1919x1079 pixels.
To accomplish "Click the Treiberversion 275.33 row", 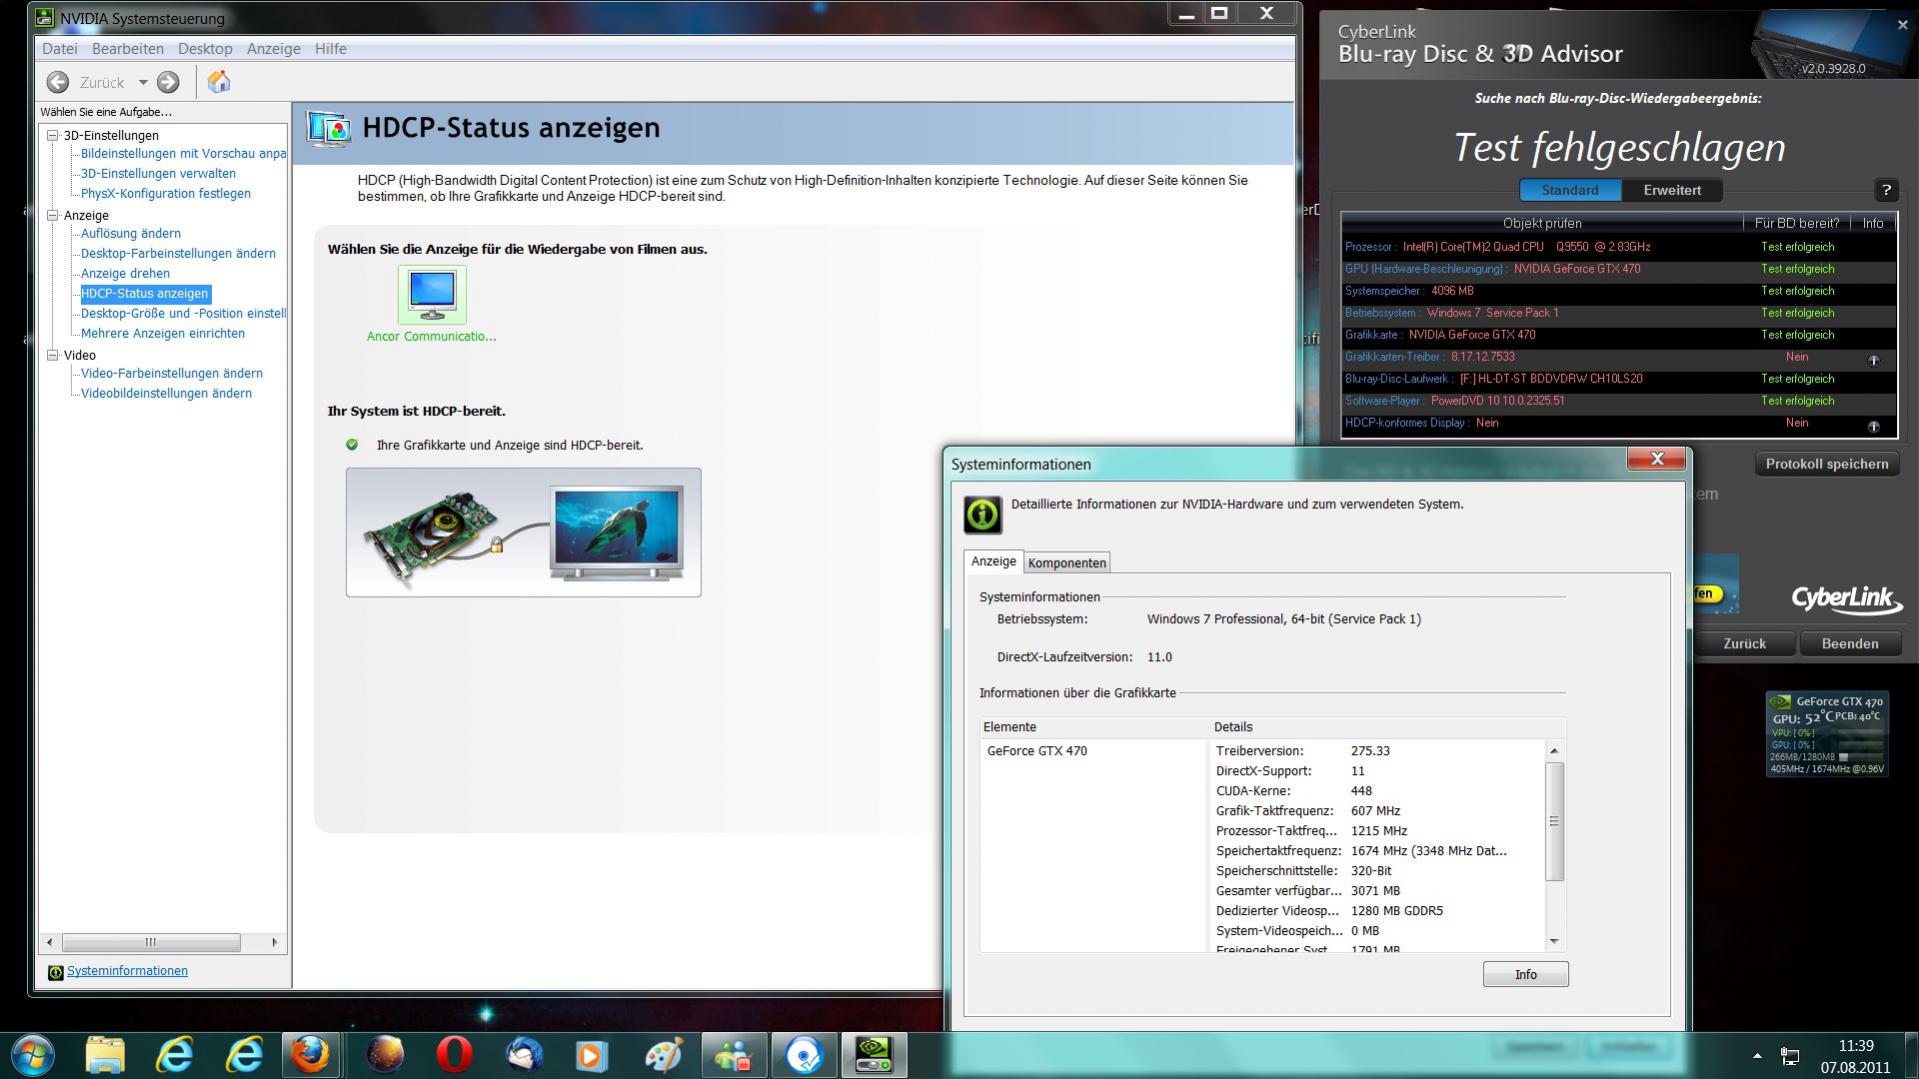I will (x=1376, y=750).
